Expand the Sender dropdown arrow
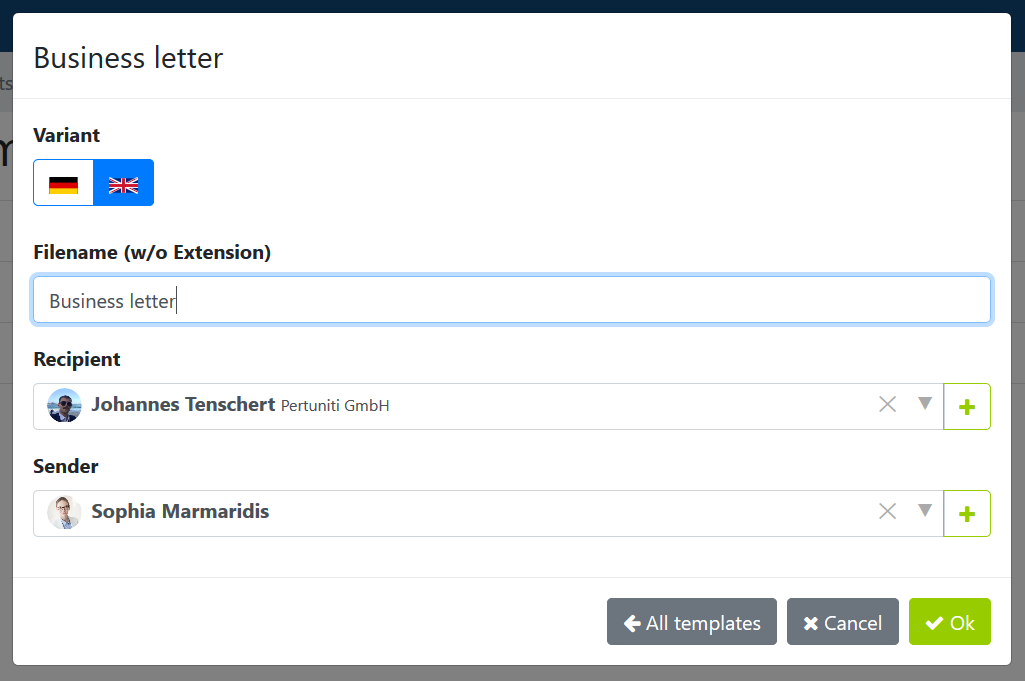Screen dimensions: 1025x681 pos(924,510)
